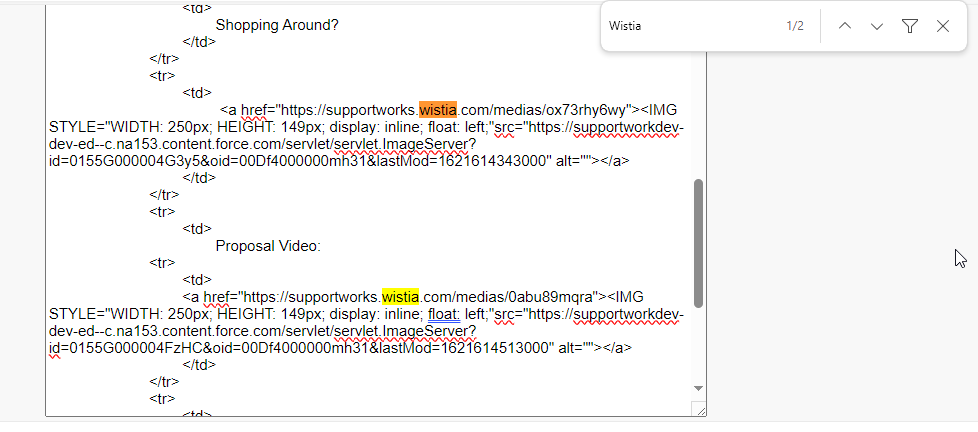Open find search filter options
This screenshot has height=432, width=978.
pos(910,26)
